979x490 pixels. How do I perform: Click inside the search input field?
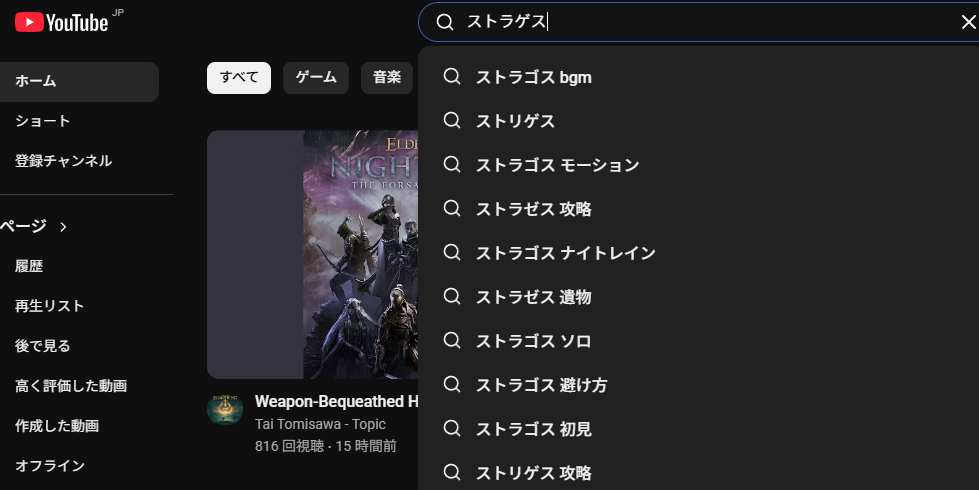700,22
